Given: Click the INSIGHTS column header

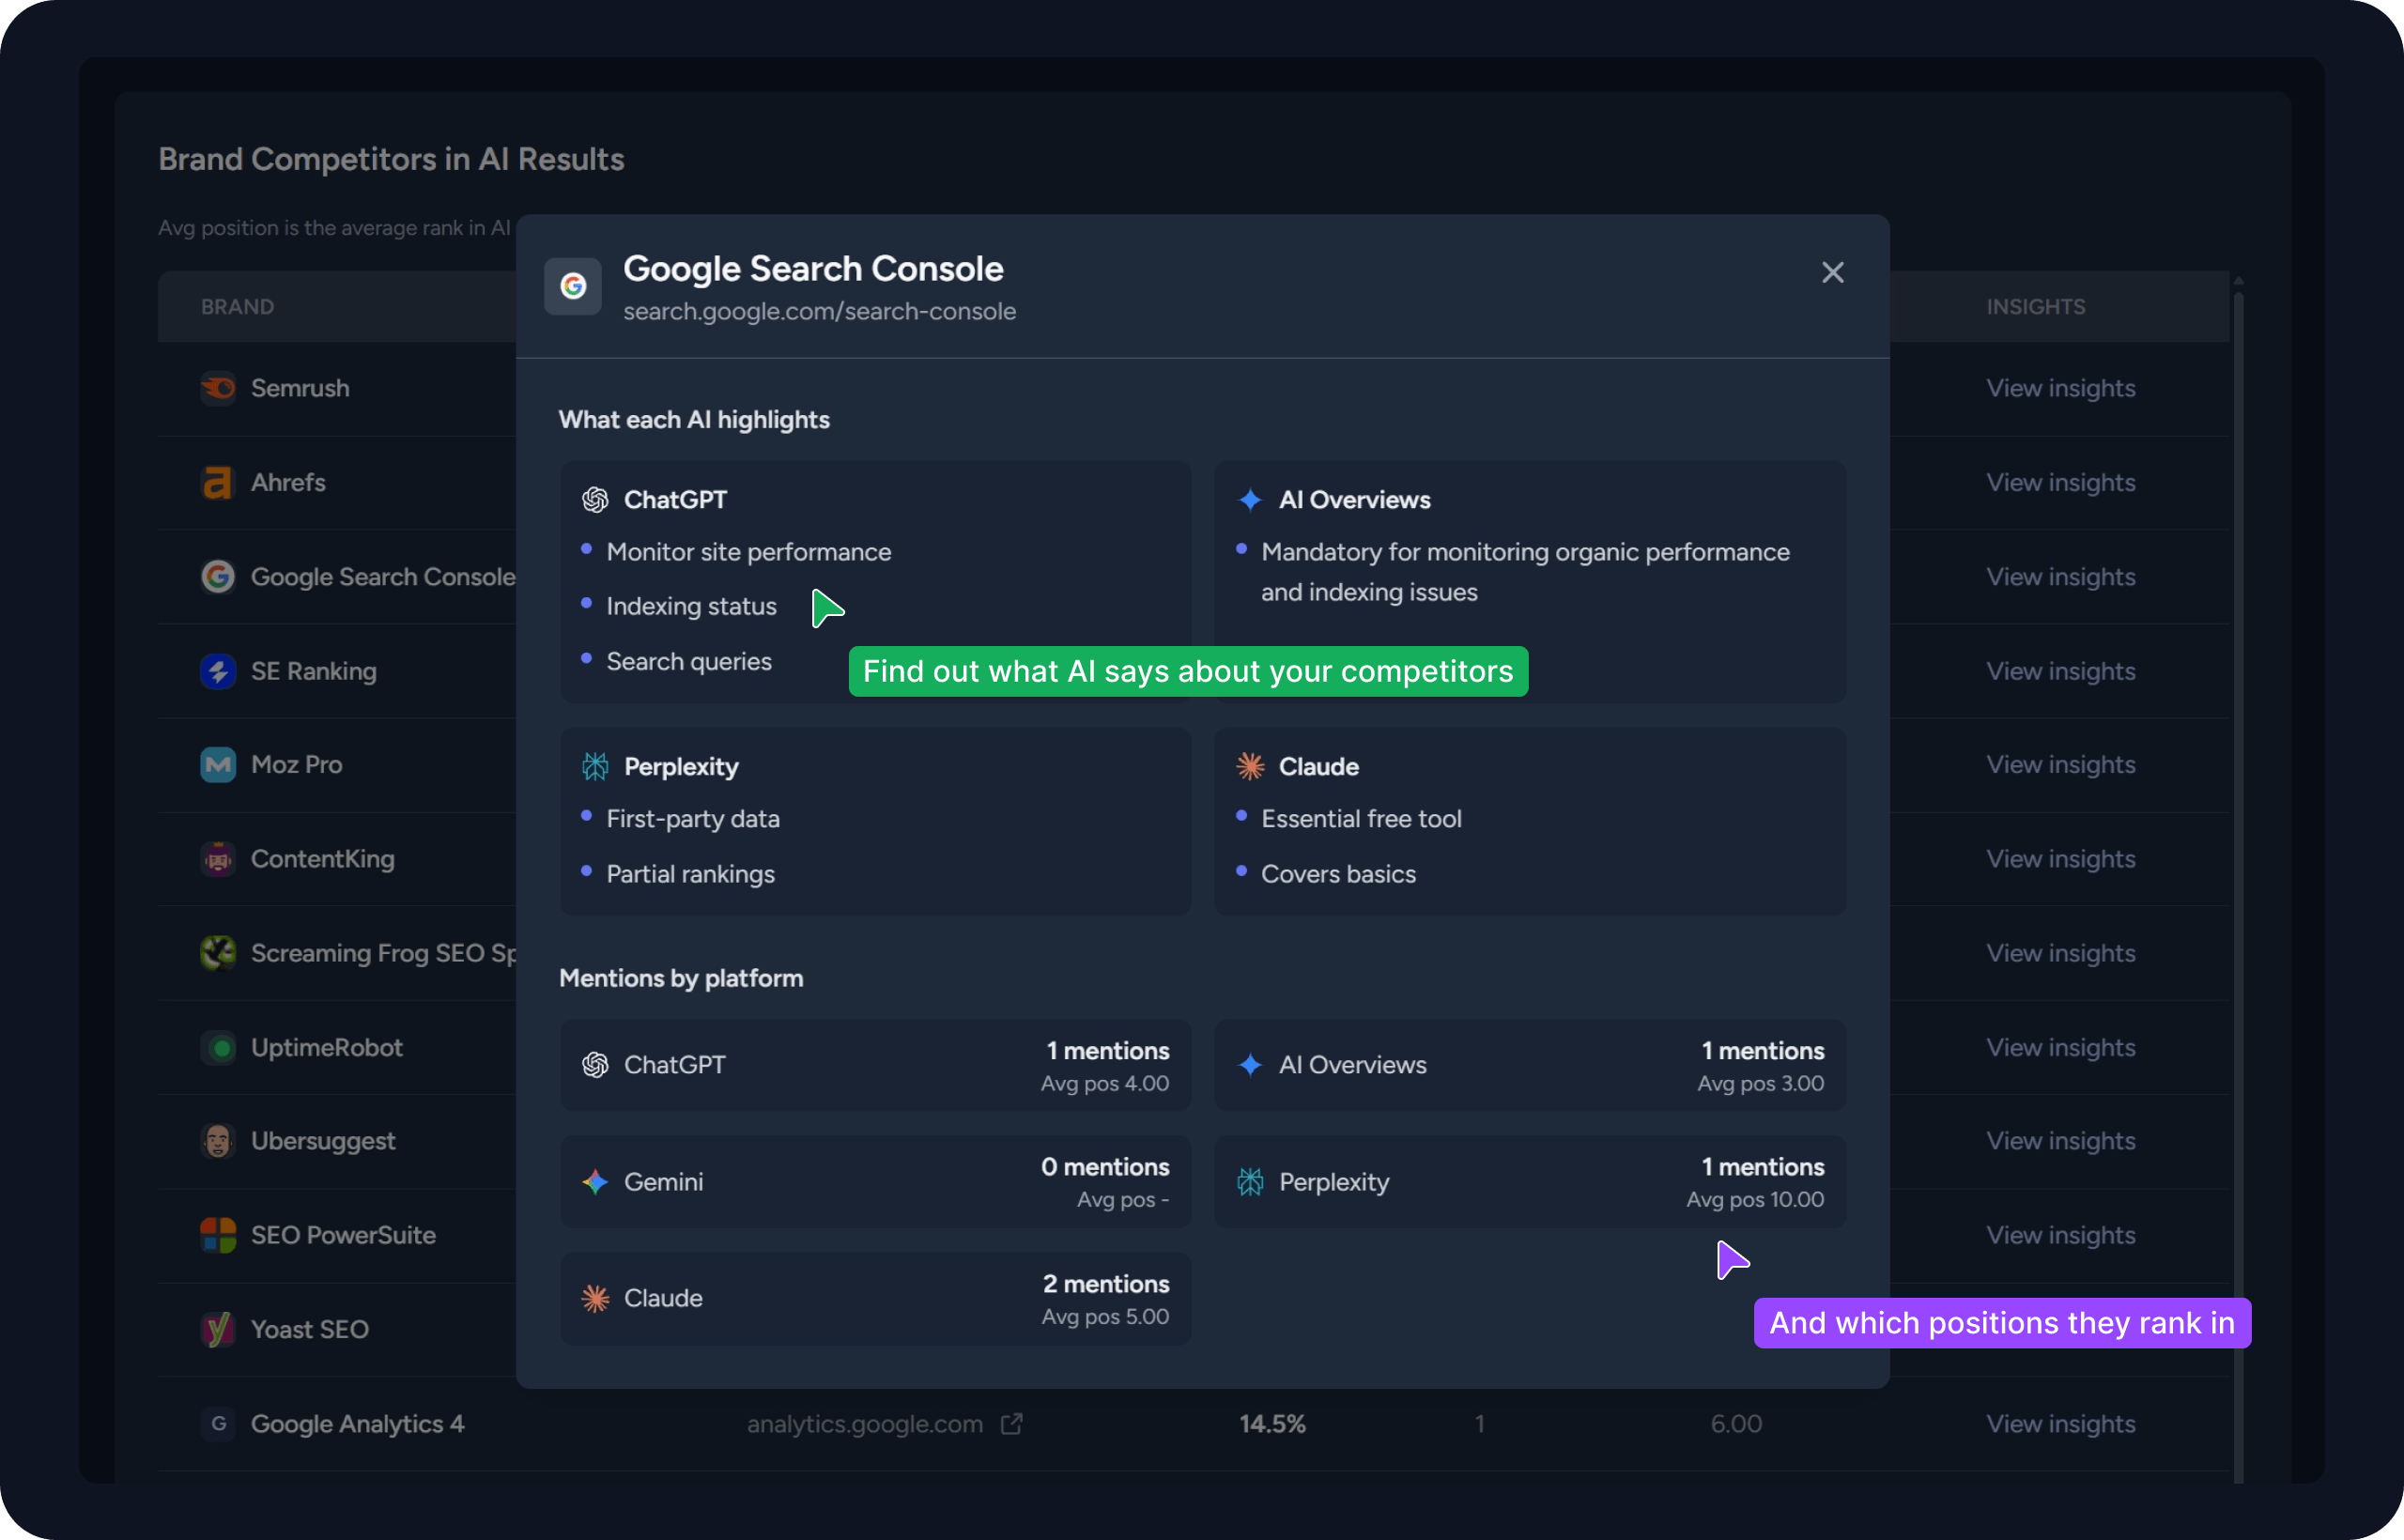Looking at the screenshot, I should click(x=2035, y=307).
